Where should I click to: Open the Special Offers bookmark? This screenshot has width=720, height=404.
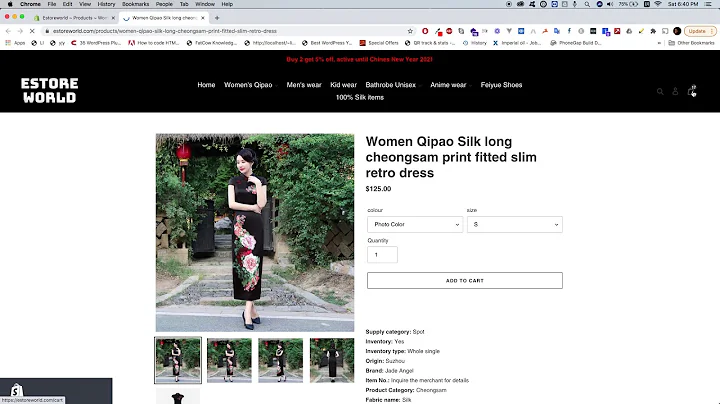[x=379, y=43]
